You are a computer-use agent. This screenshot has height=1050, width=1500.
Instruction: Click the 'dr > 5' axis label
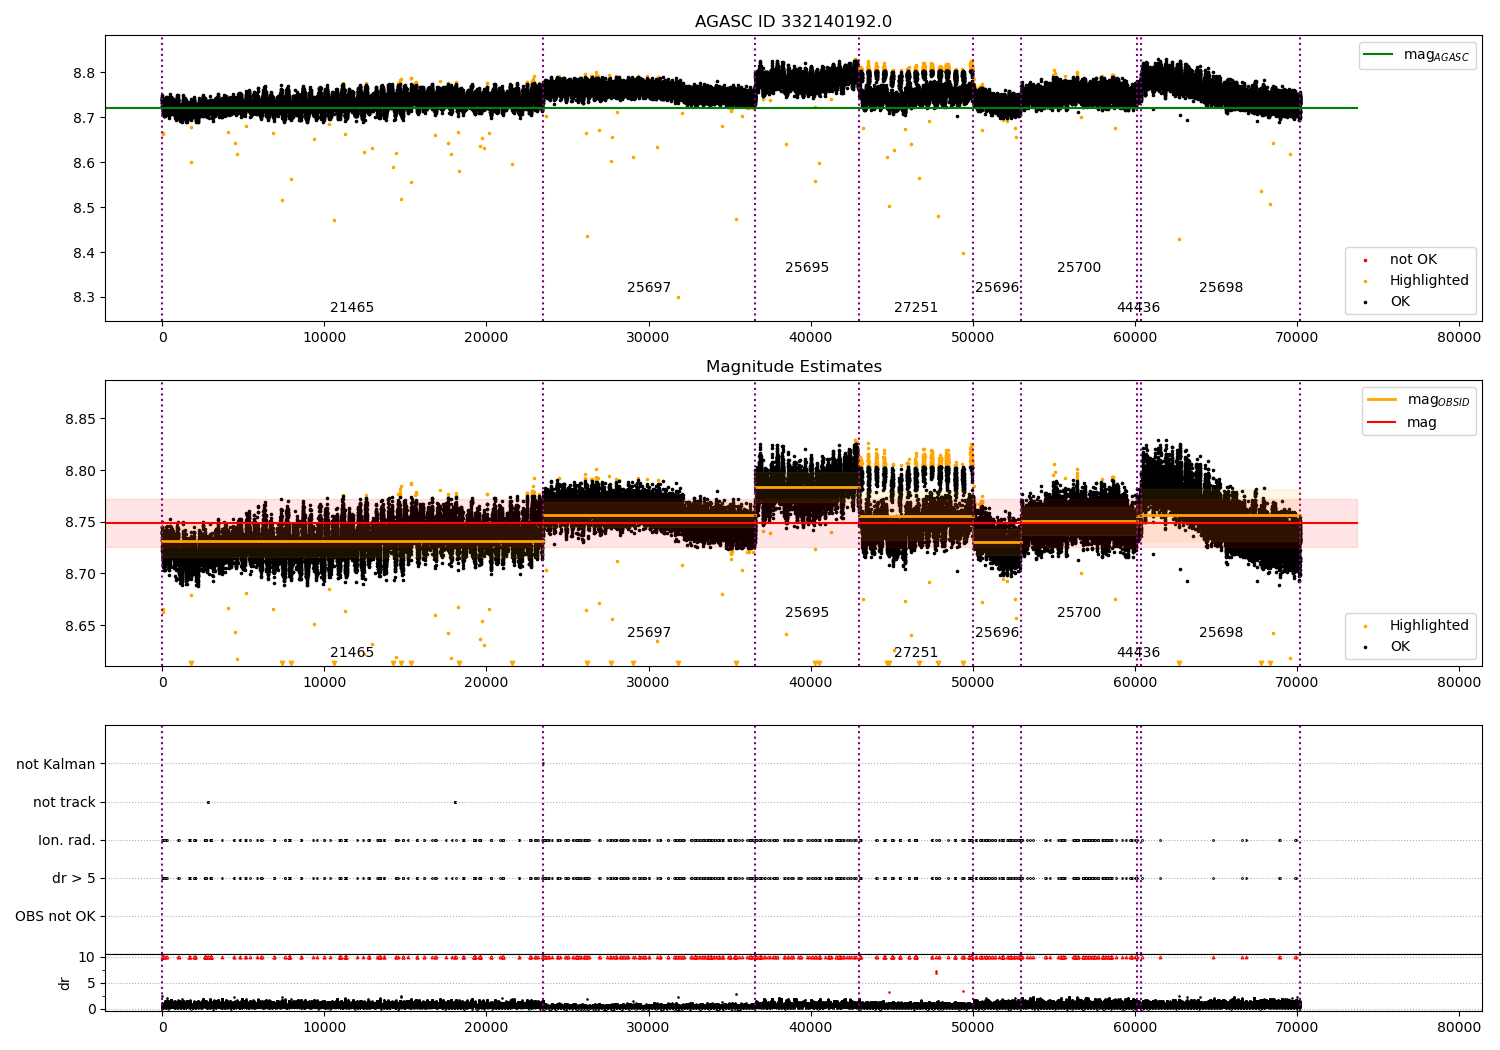click(x=74, y=878)
